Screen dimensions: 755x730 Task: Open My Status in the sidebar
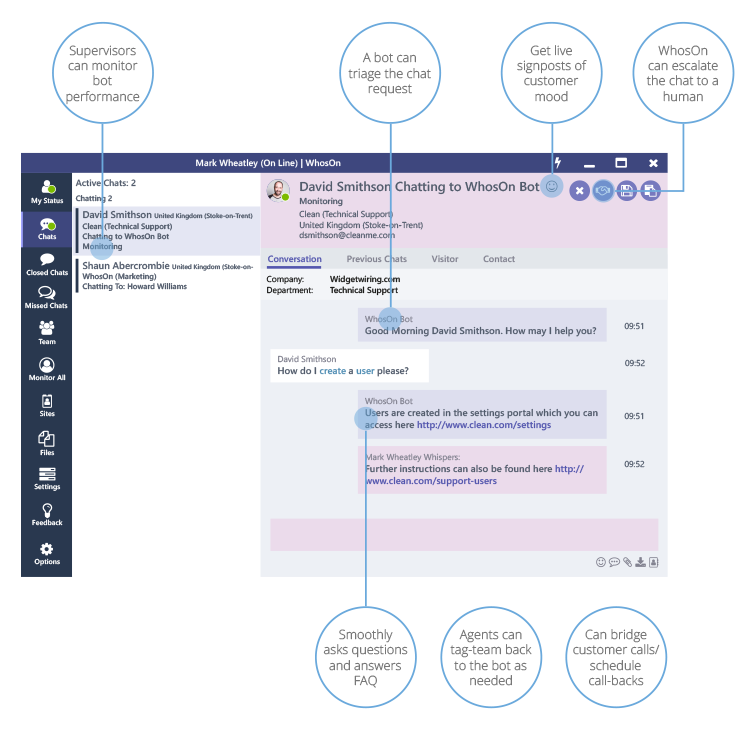click(46, 191)
